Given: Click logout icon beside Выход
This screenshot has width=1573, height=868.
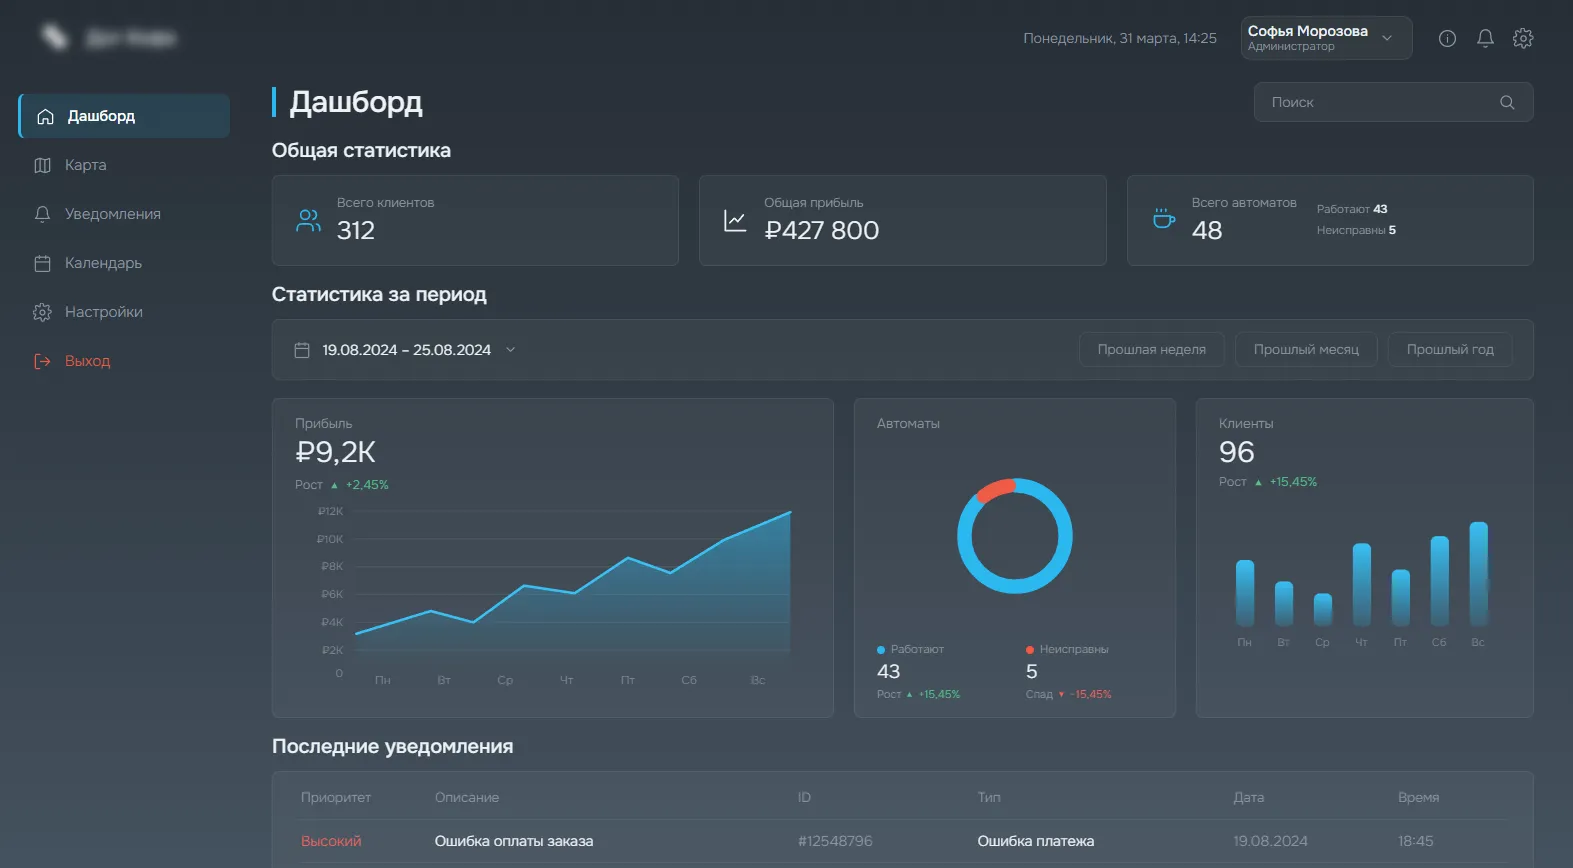Looking at the screenshot, I should coord(42,361).
